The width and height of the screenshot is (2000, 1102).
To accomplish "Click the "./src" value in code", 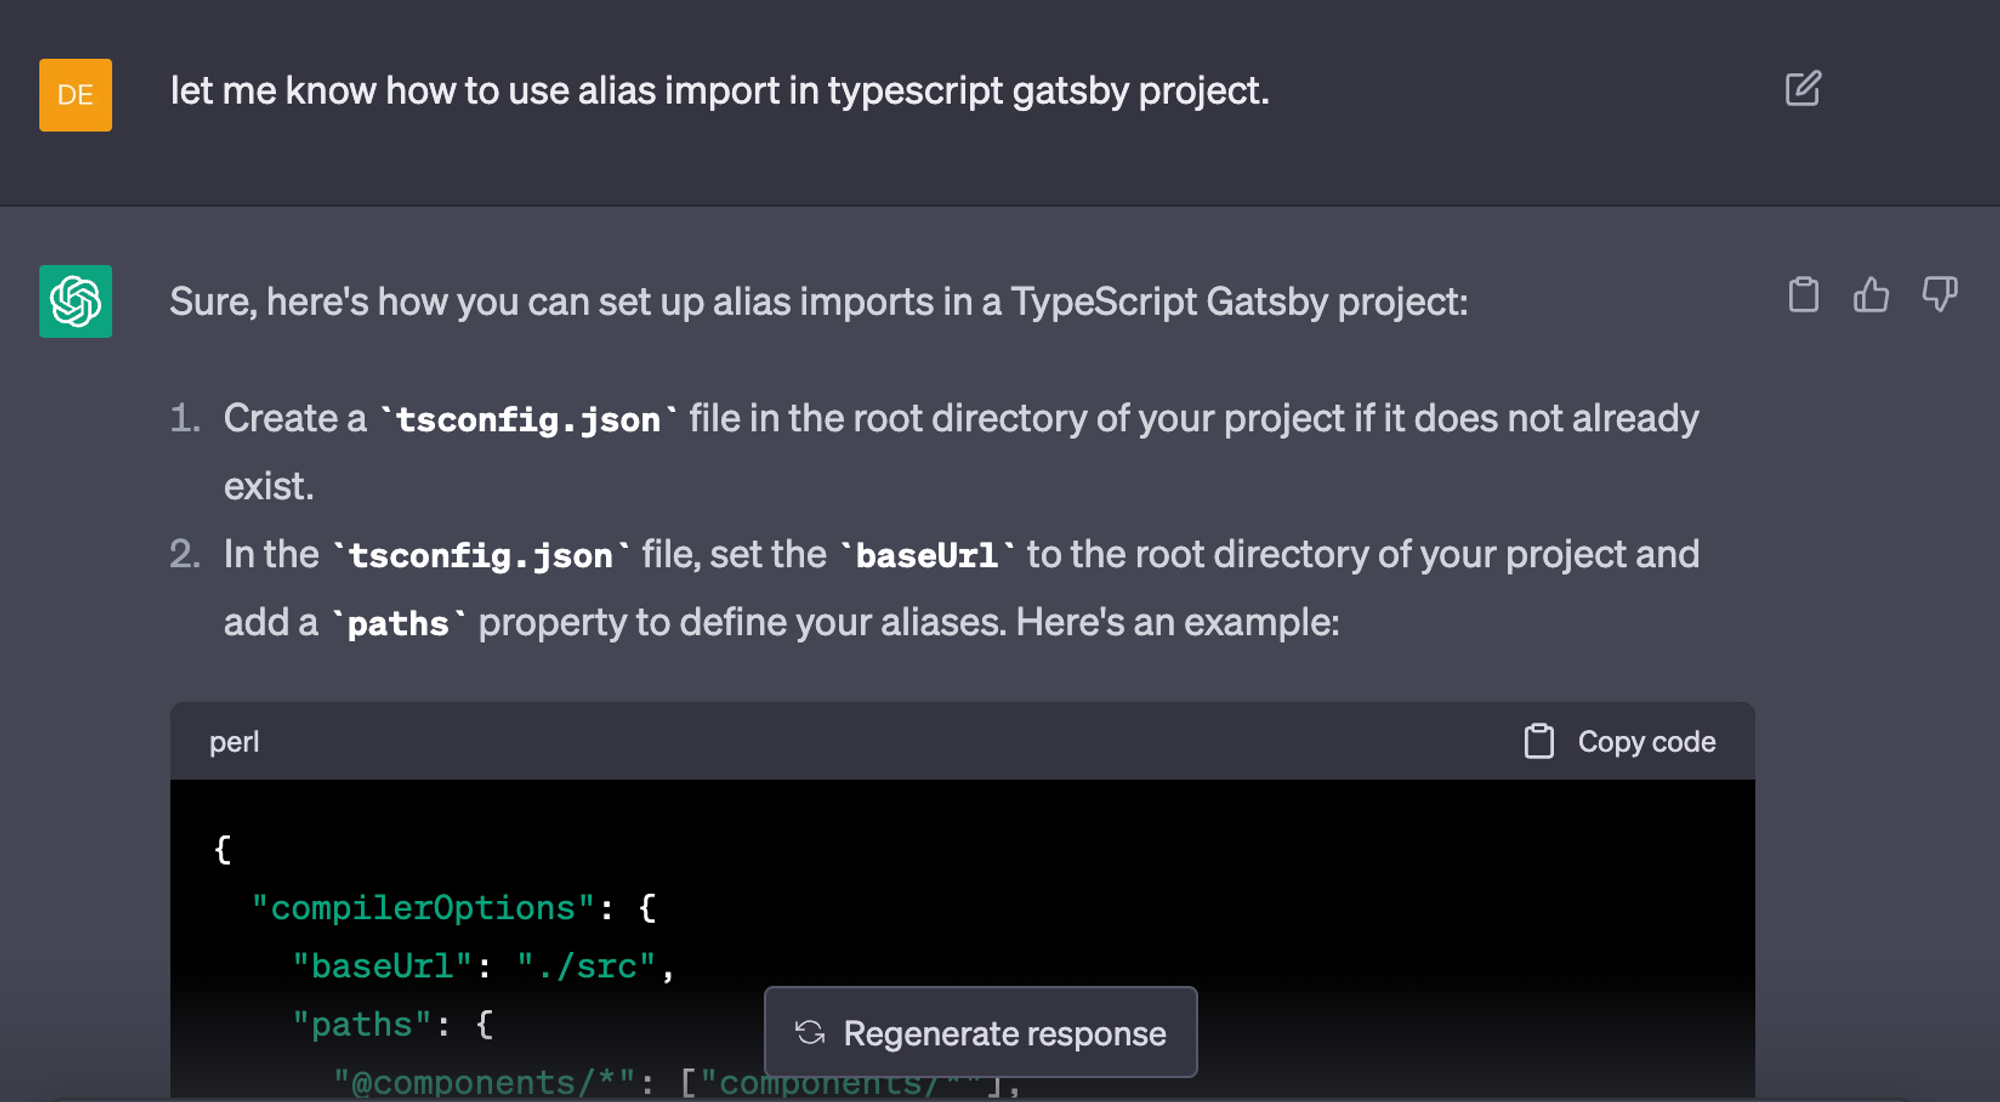I will pyautogui.click(x=586, y=966).
